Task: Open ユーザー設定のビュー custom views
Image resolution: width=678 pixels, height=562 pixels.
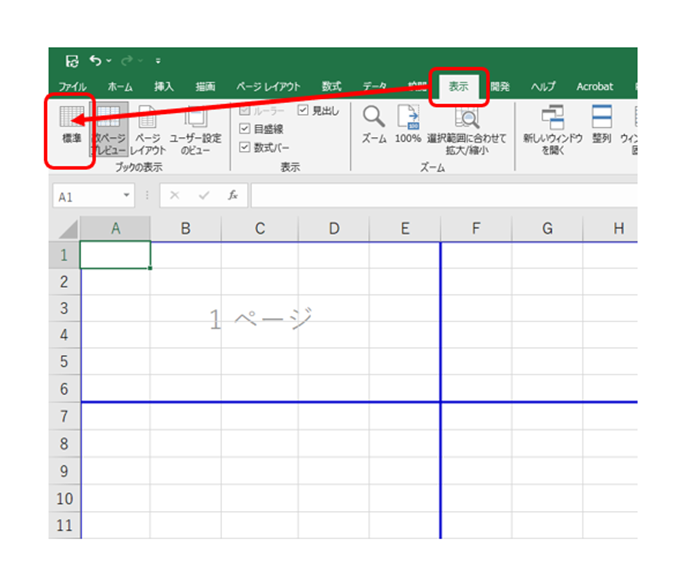Action: tap(194, 123)
